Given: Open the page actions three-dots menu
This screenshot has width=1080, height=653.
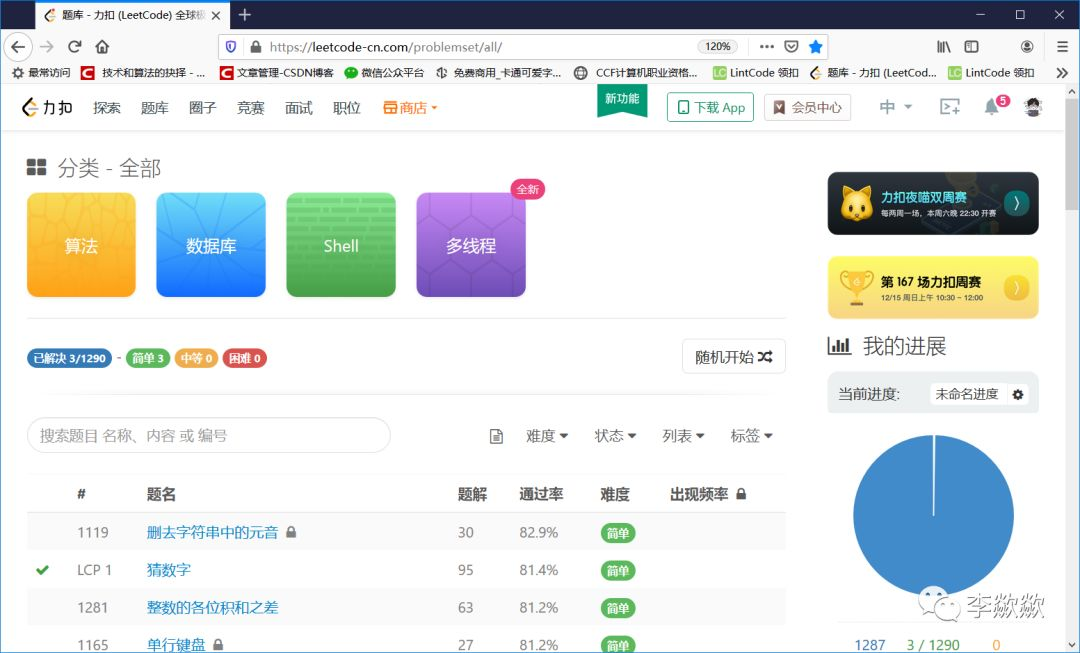Looking at the screenshot, I should [x=767, y=47].
